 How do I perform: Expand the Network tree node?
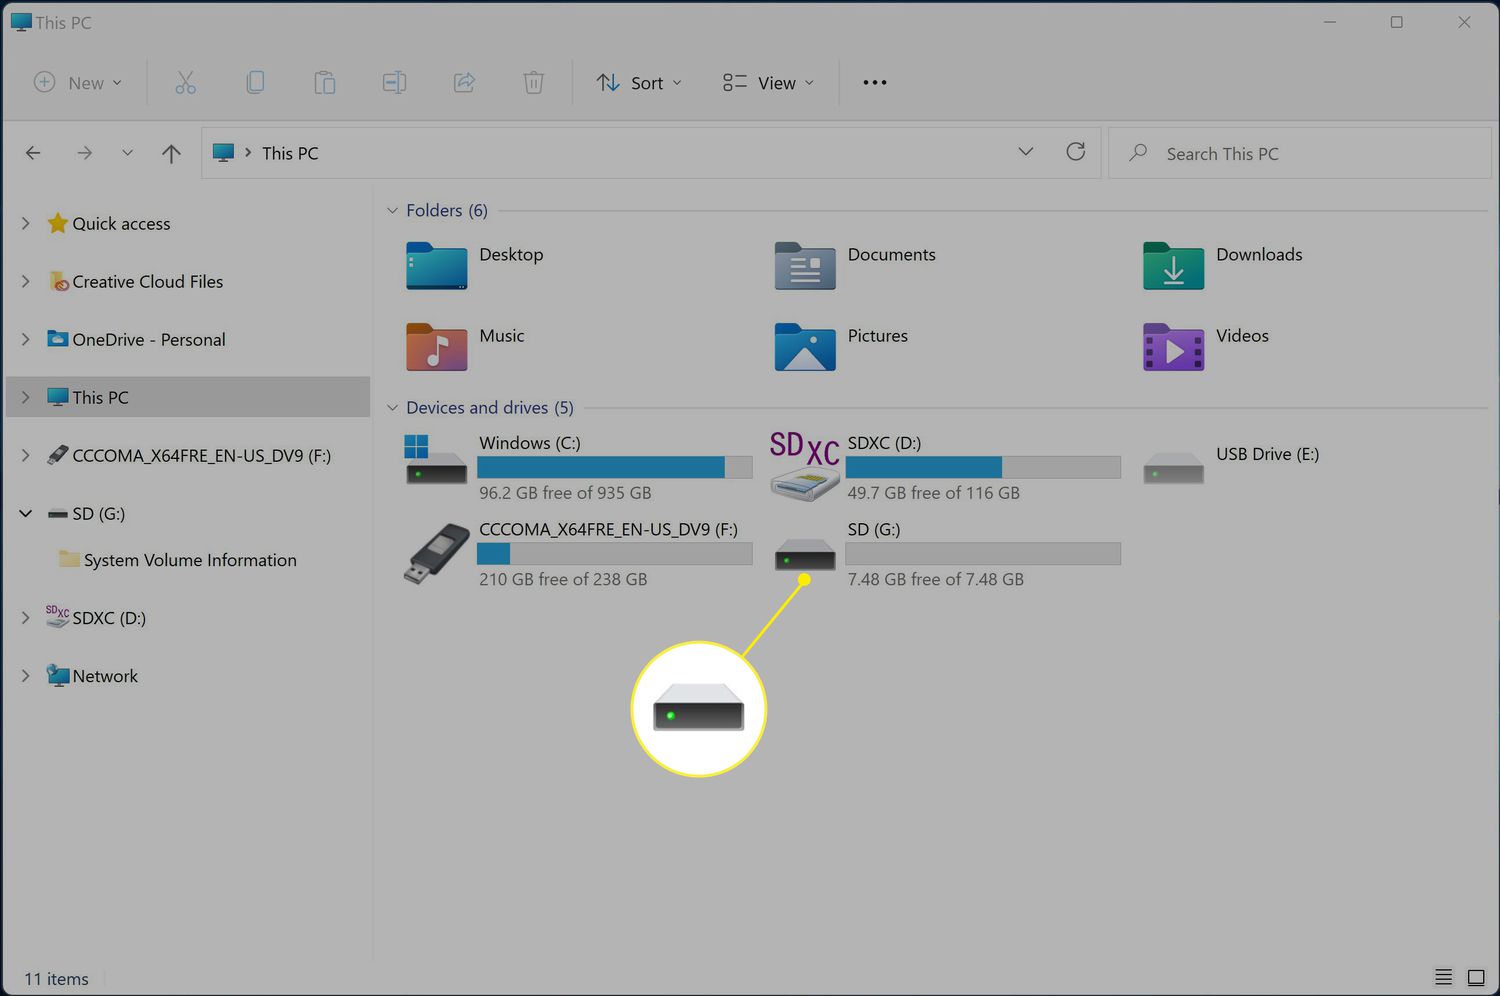[x=25, y=676]
